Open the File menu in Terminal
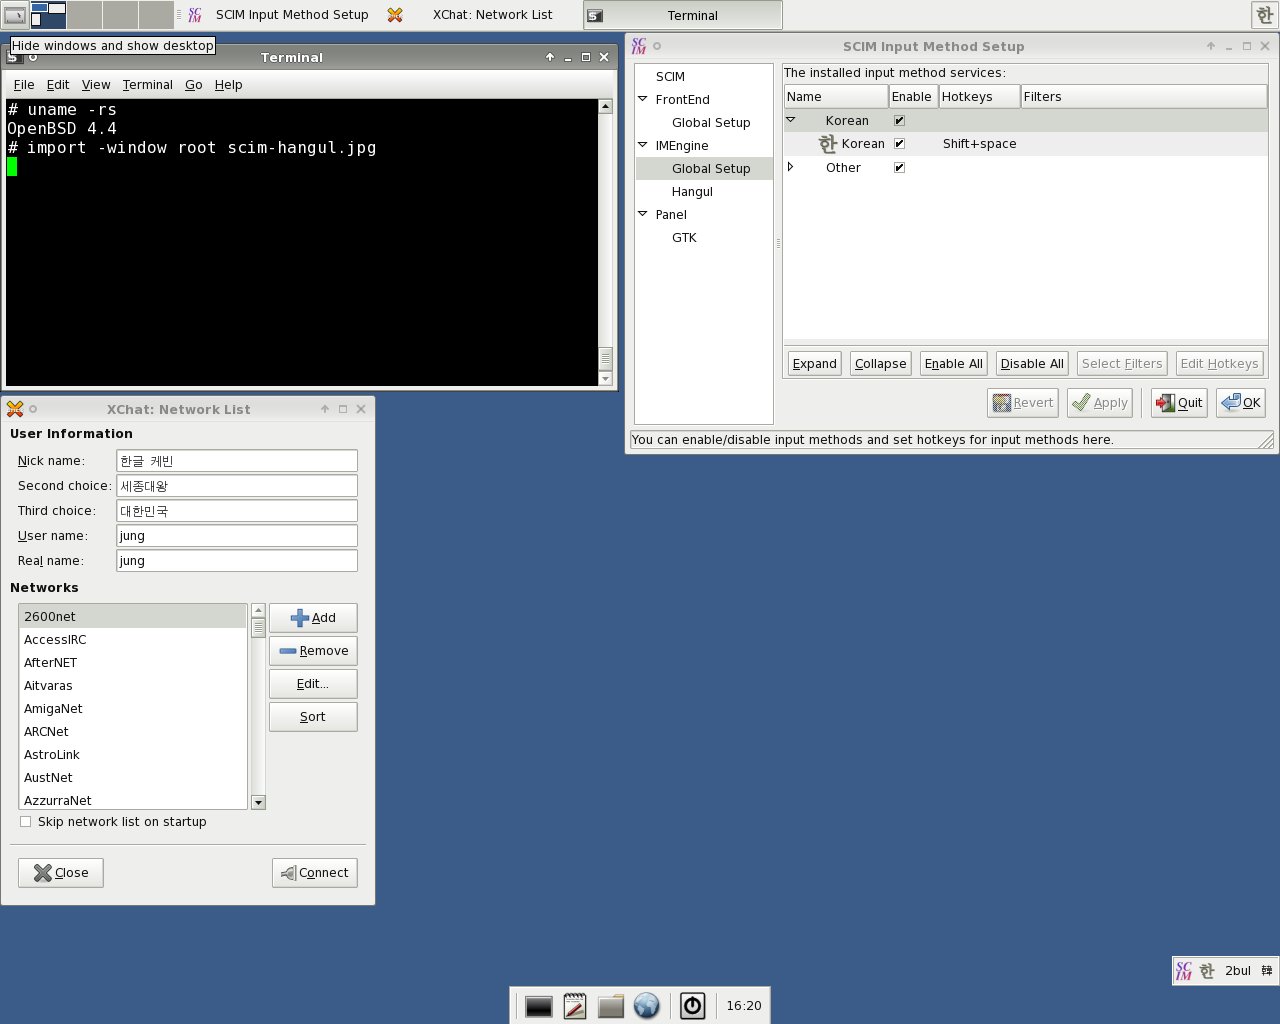Viewport: 1280px width, 1024px height. 24,85
